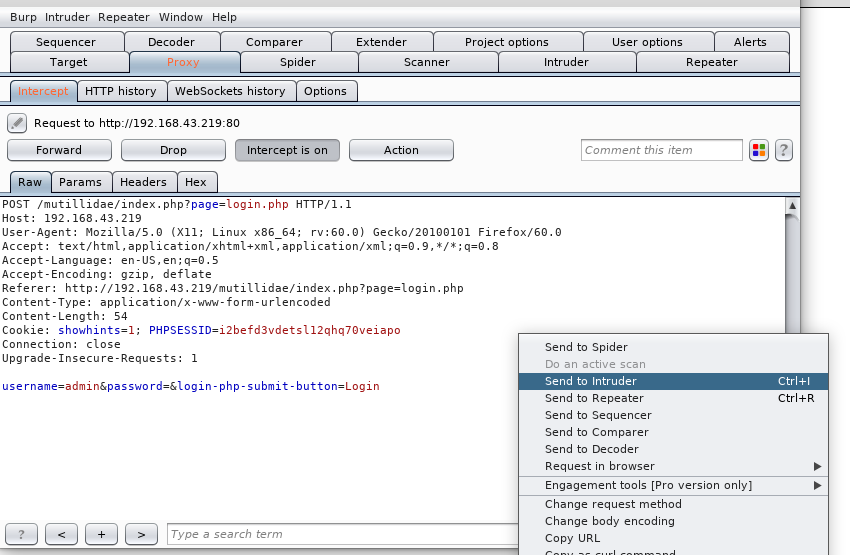Click the username=admin parameter text
The image size is (850, 555).
(x=51, y=386)
